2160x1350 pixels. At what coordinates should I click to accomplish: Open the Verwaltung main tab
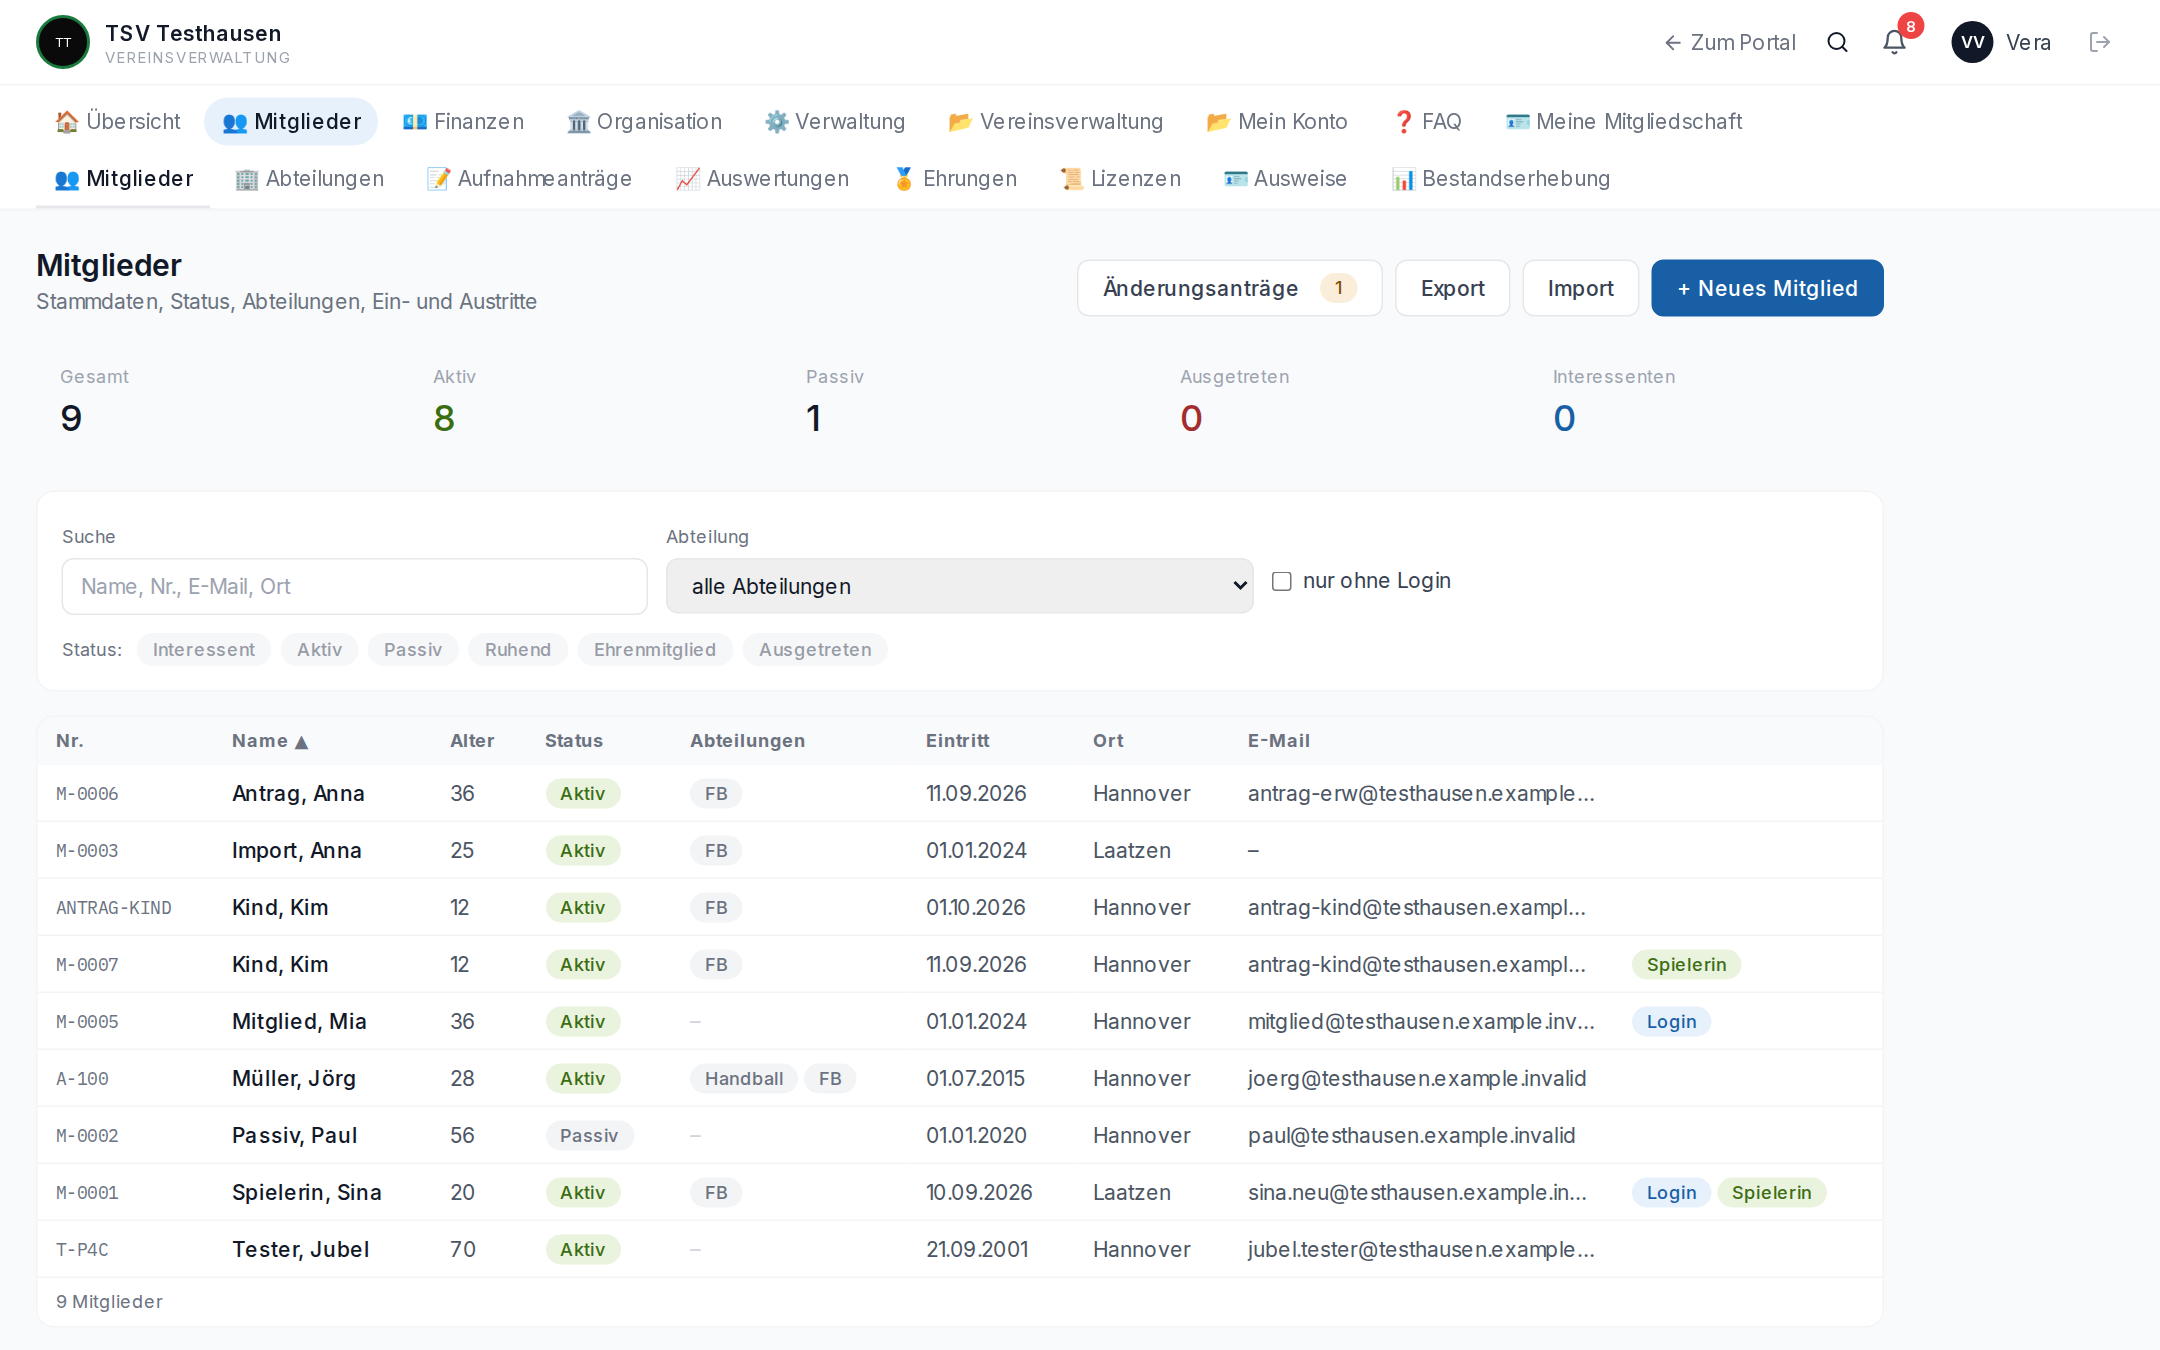click(835, 121)
